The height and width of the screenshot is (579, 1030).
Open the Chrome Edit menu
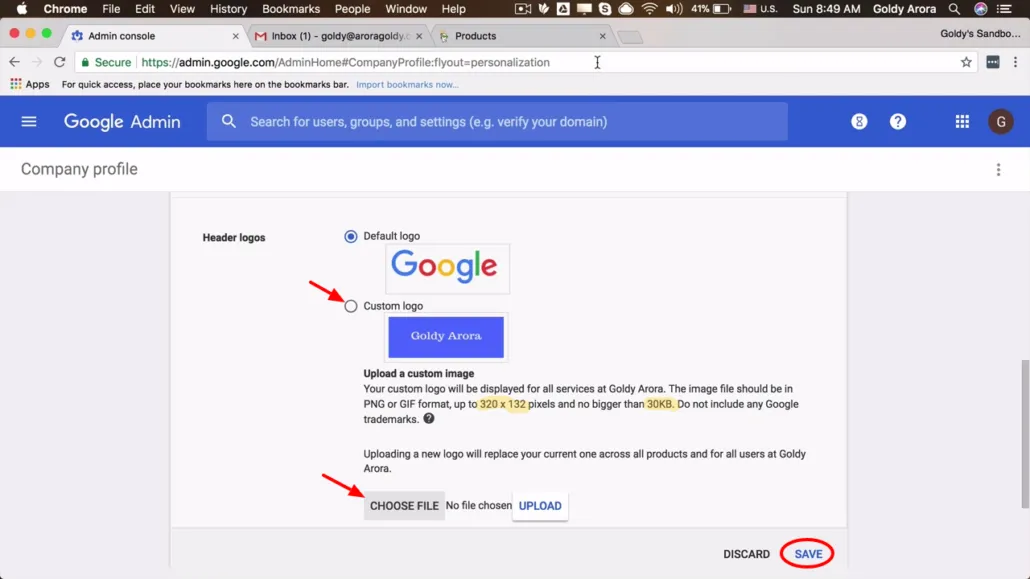[x=145, y=9]
